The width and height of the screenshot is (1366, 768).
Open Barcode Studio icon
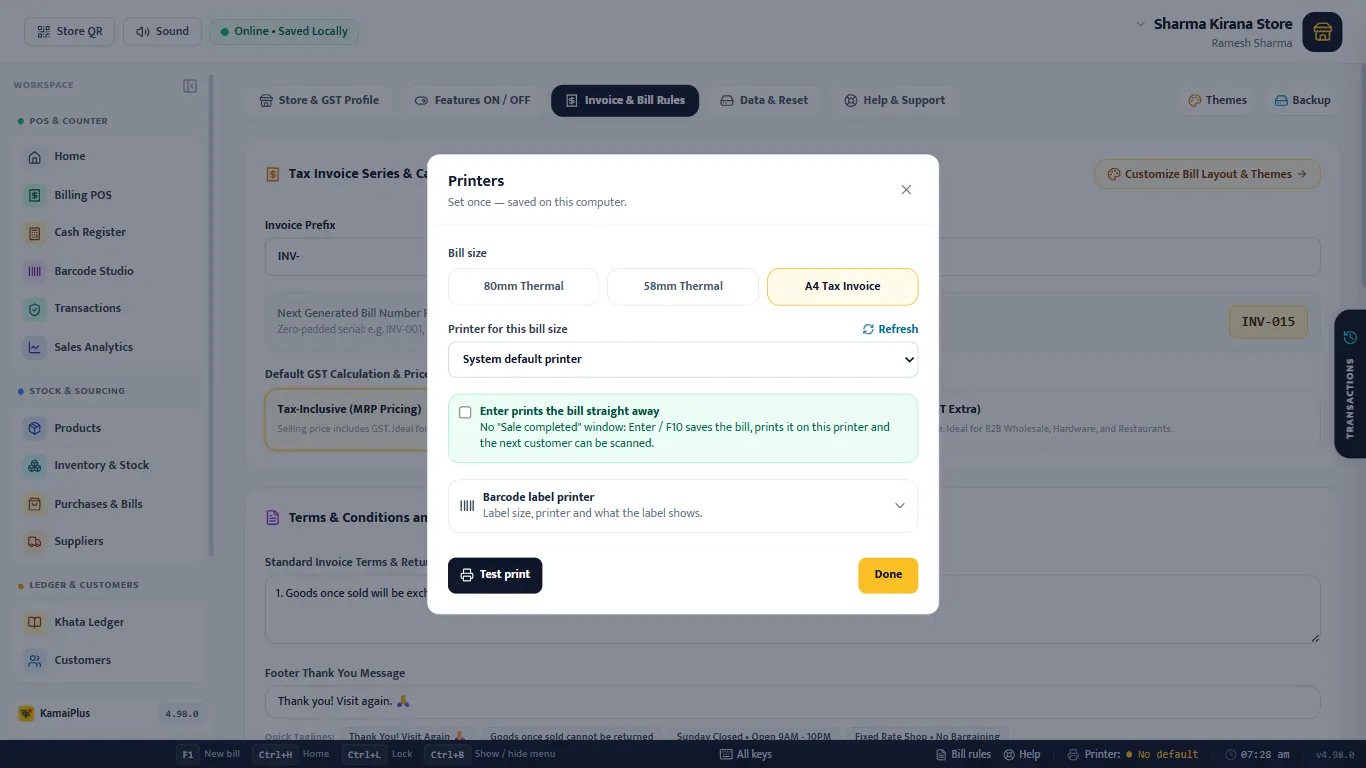35,271
